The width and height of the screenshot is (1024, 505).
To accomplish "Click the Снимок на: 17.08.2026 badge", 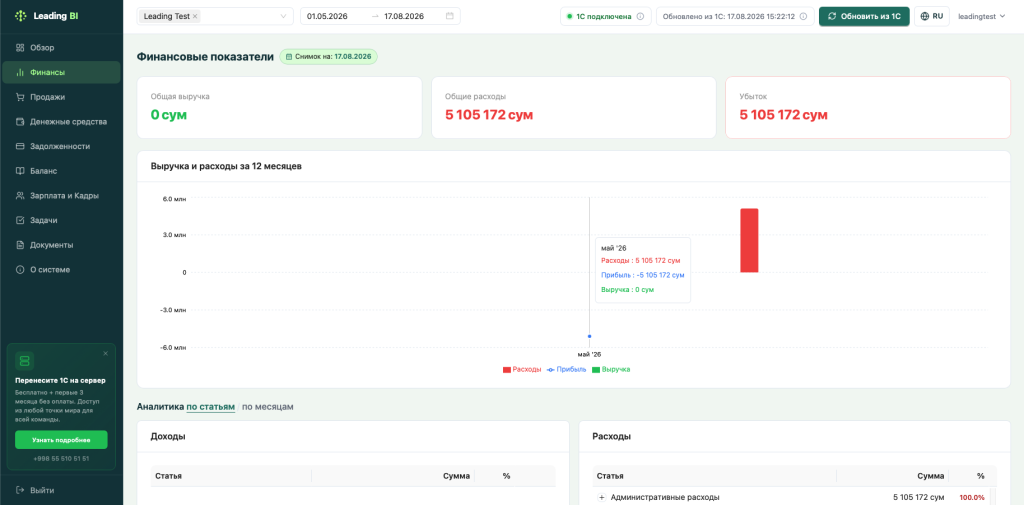I will point(328,57).
